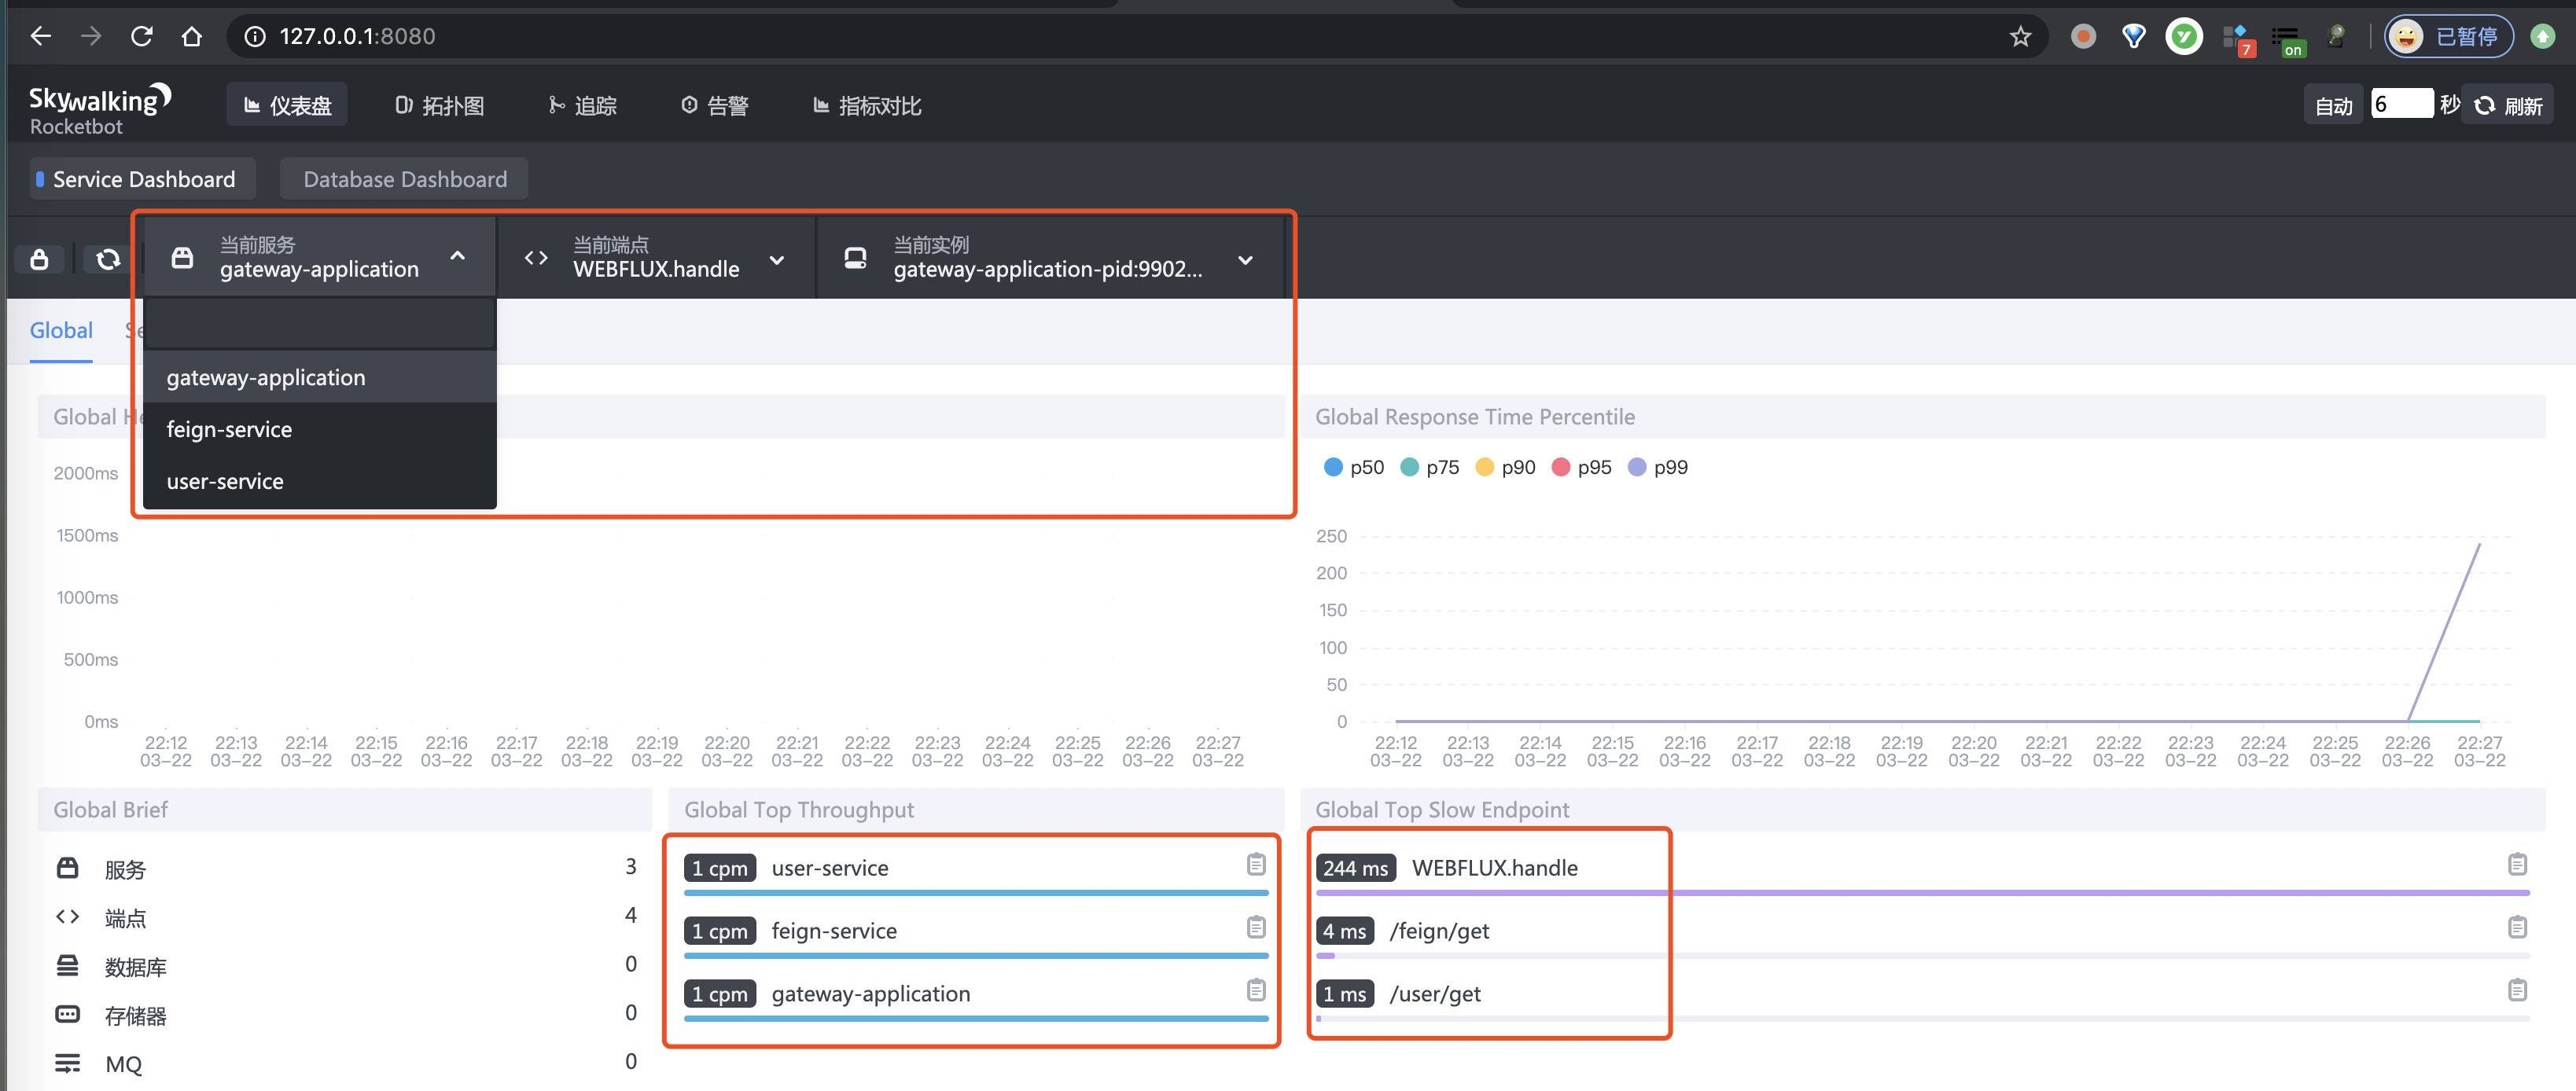Viewport: 2576px width, 1091px height.
Task: Click the 存储器 storage icon in Global Brief
Action: pos(67,1014)
